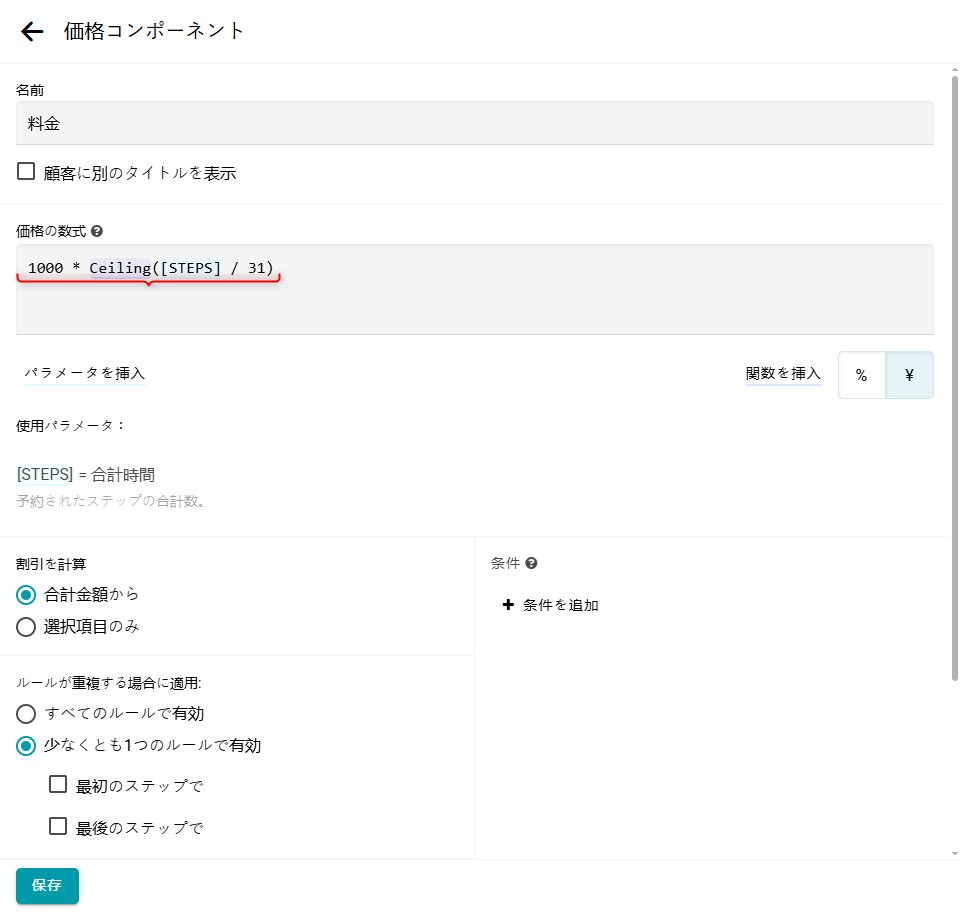Image resolution: width=960 pixels, height=912 pixels.
Task: Check the 最後のステップで option
Action: coord(59,827)
